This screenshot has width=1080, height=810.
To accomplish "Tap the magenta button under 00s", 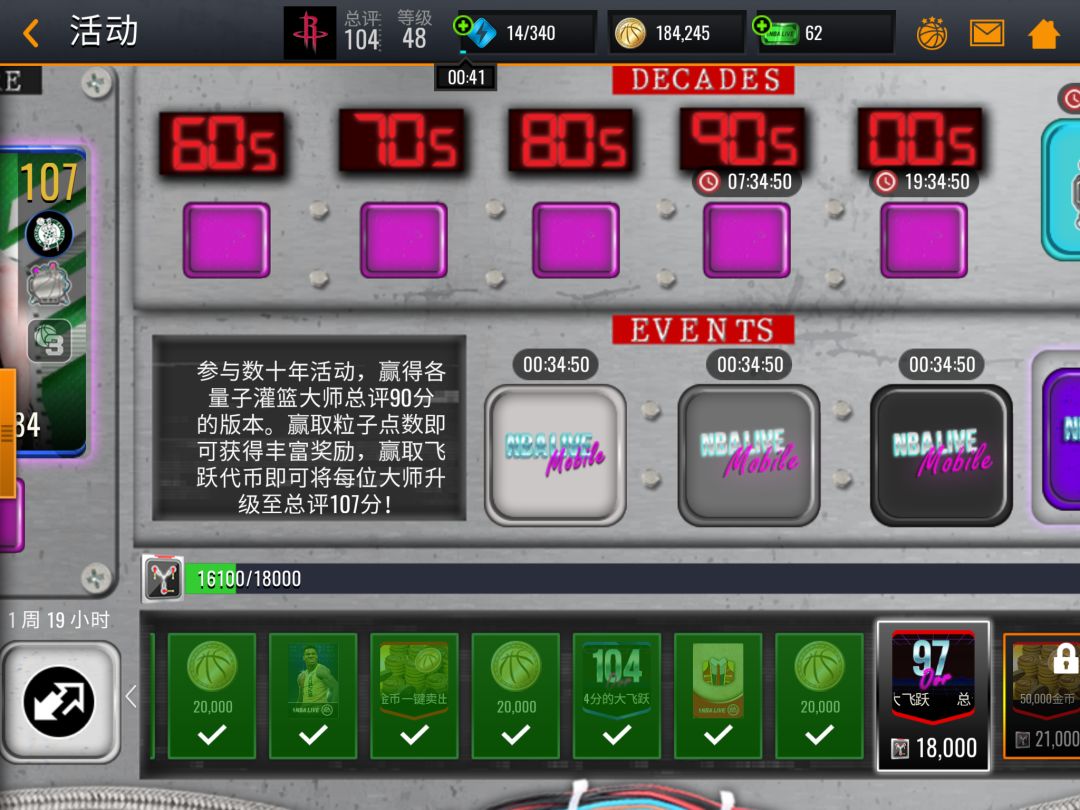I will (924, 240).
